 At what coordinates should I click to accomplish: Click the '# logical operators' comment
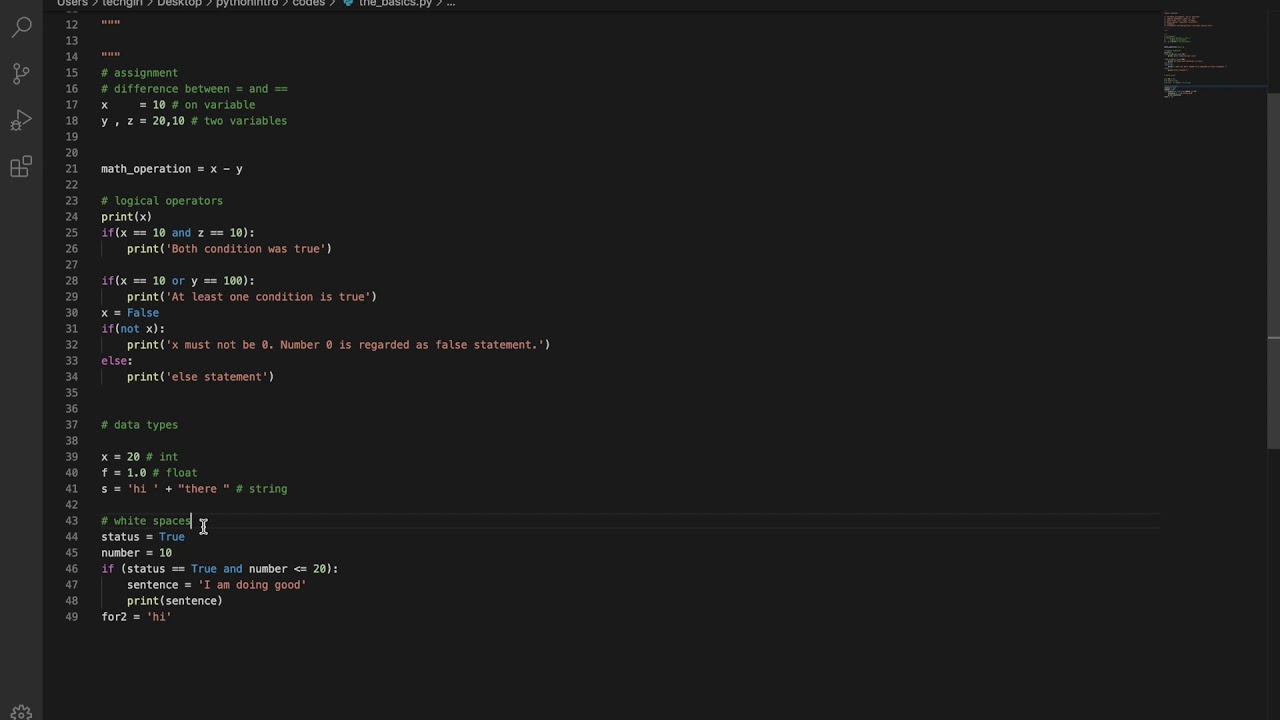tap(162, 201)
